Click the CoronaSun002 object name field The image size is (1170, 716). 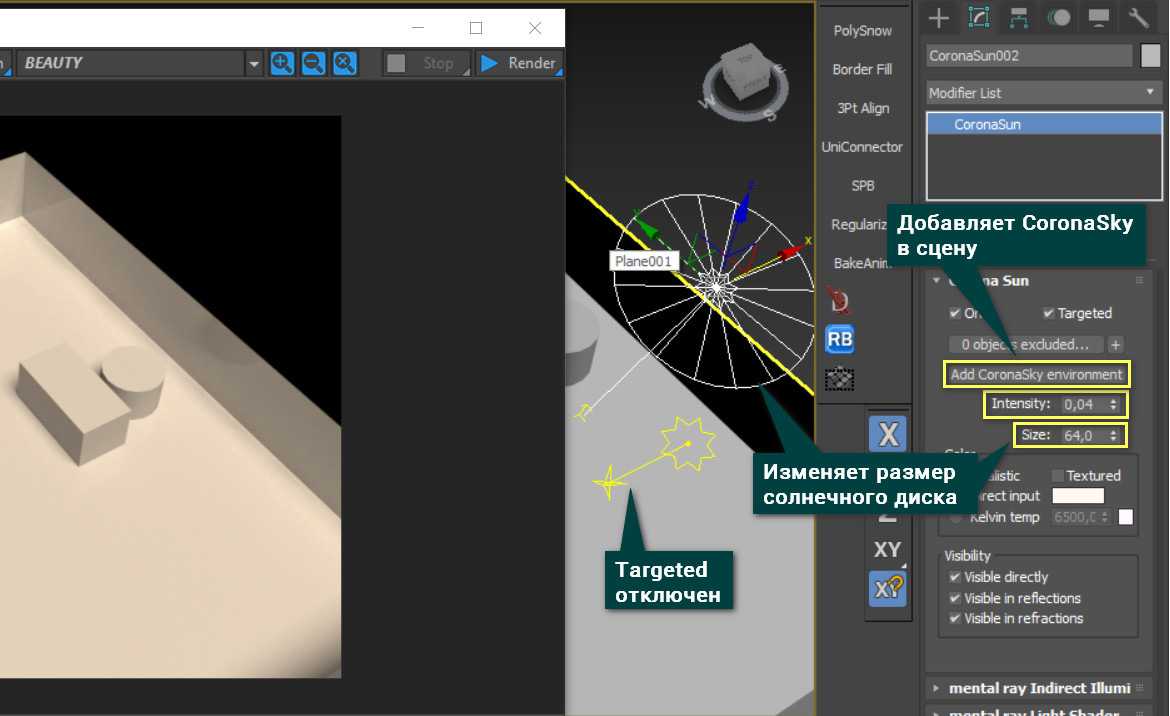1029,56
